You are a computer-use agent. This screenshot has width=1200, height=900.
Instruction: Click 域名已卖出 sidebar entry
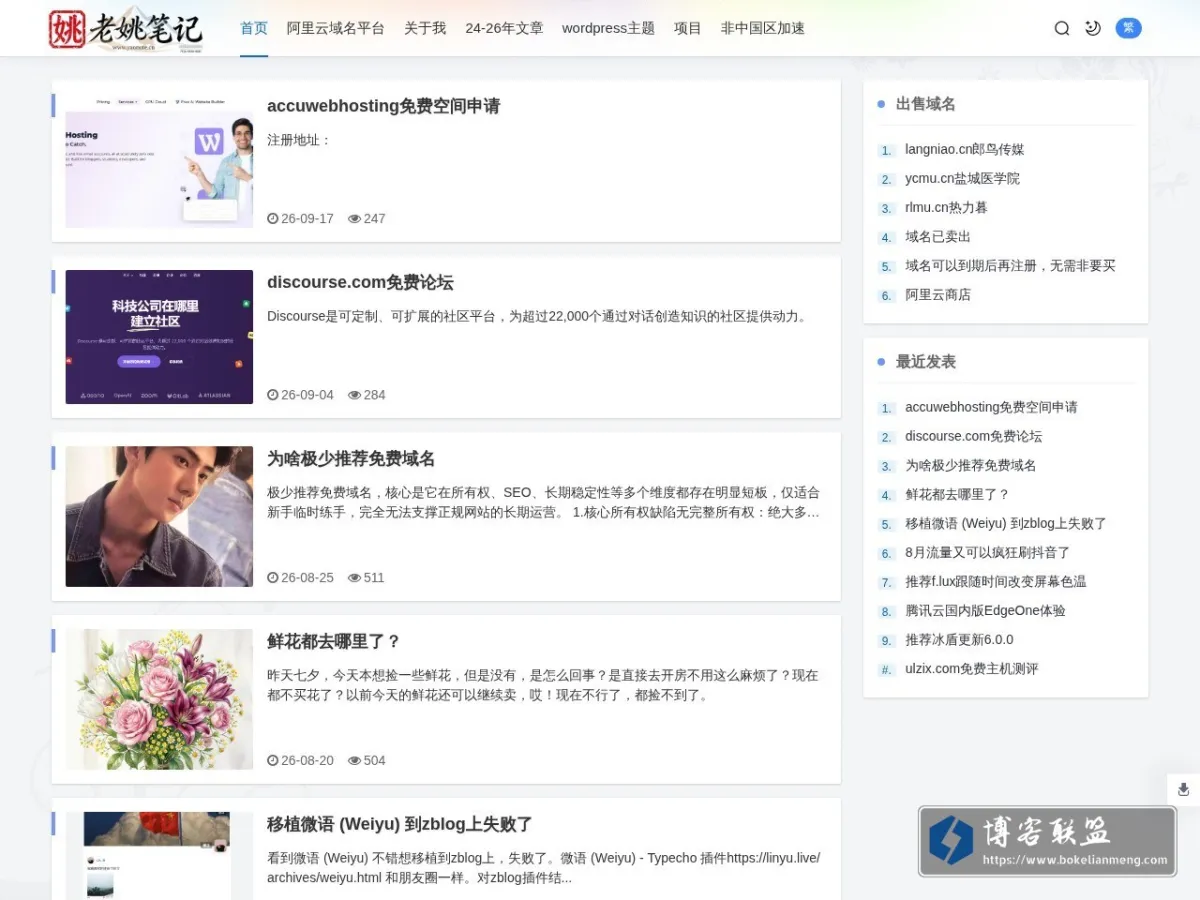coord(938,237)
